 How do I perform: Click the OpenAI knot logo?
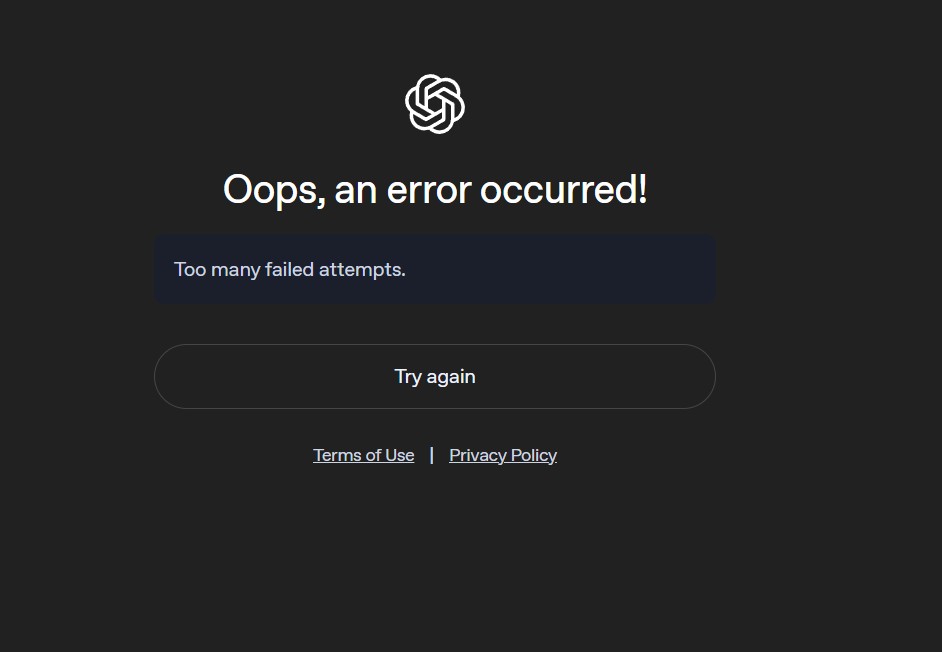[x=435, y=104]
